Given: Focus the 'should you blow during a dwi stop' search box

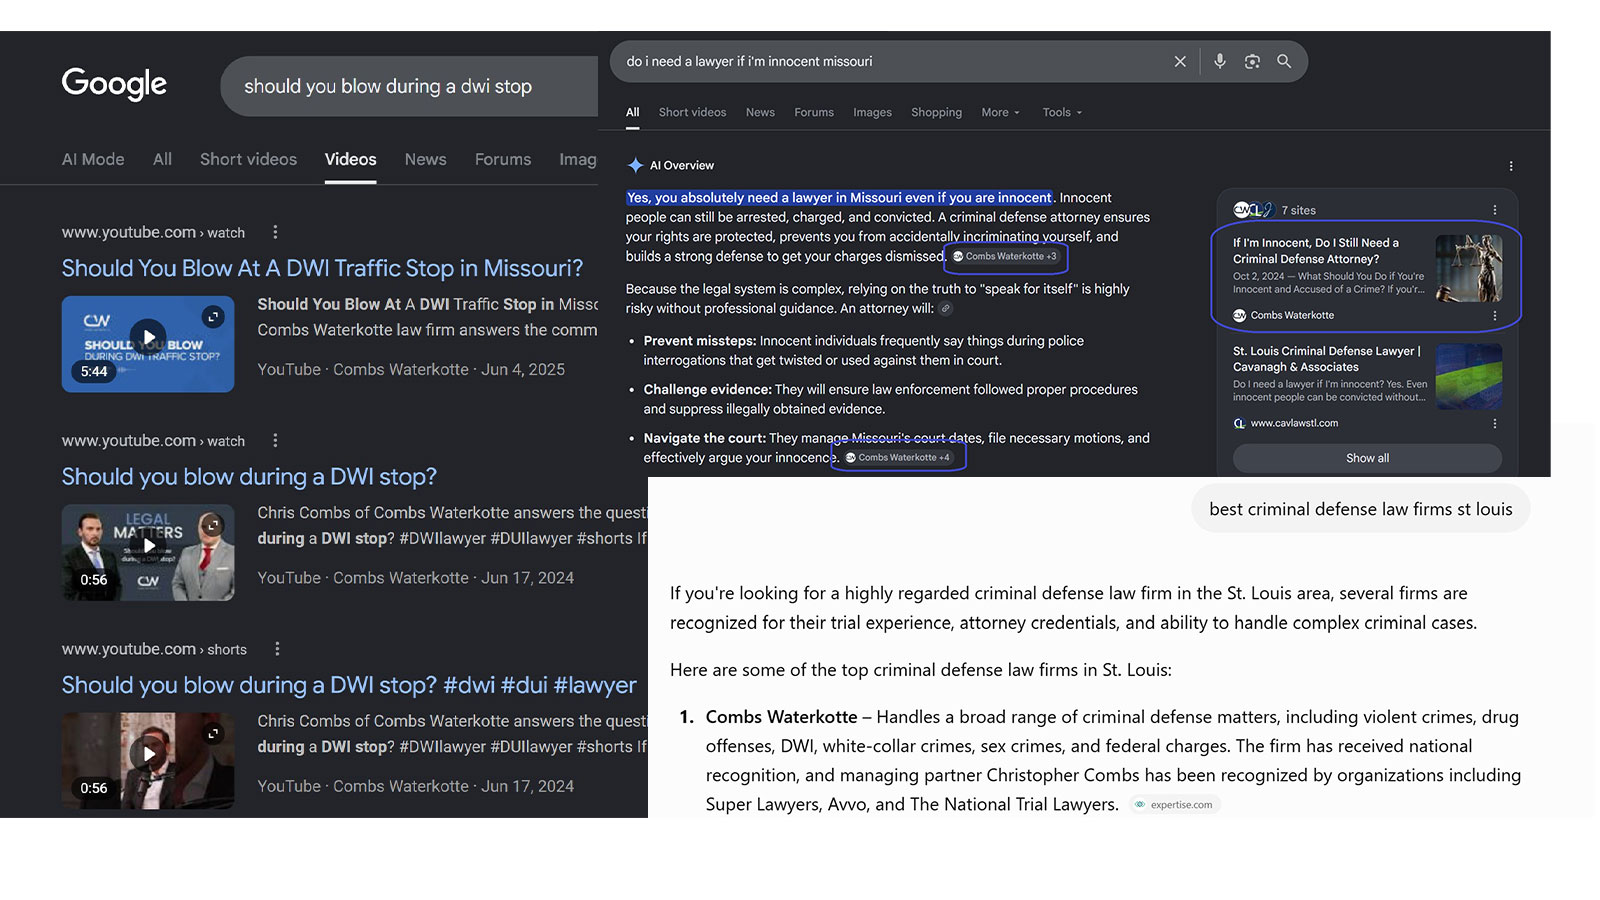Looking at the screenshot, I should click(410, 87).
